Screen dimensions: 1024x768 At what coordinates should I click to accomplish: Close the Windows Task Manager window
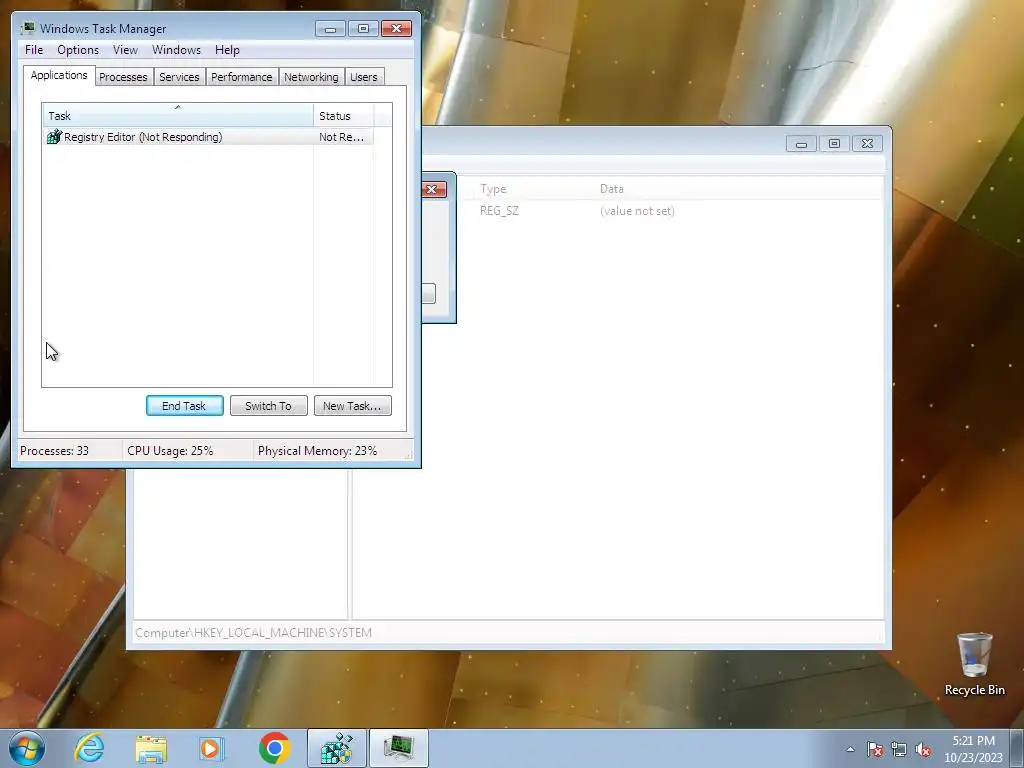pyautogui.click(x=396, y=29)
